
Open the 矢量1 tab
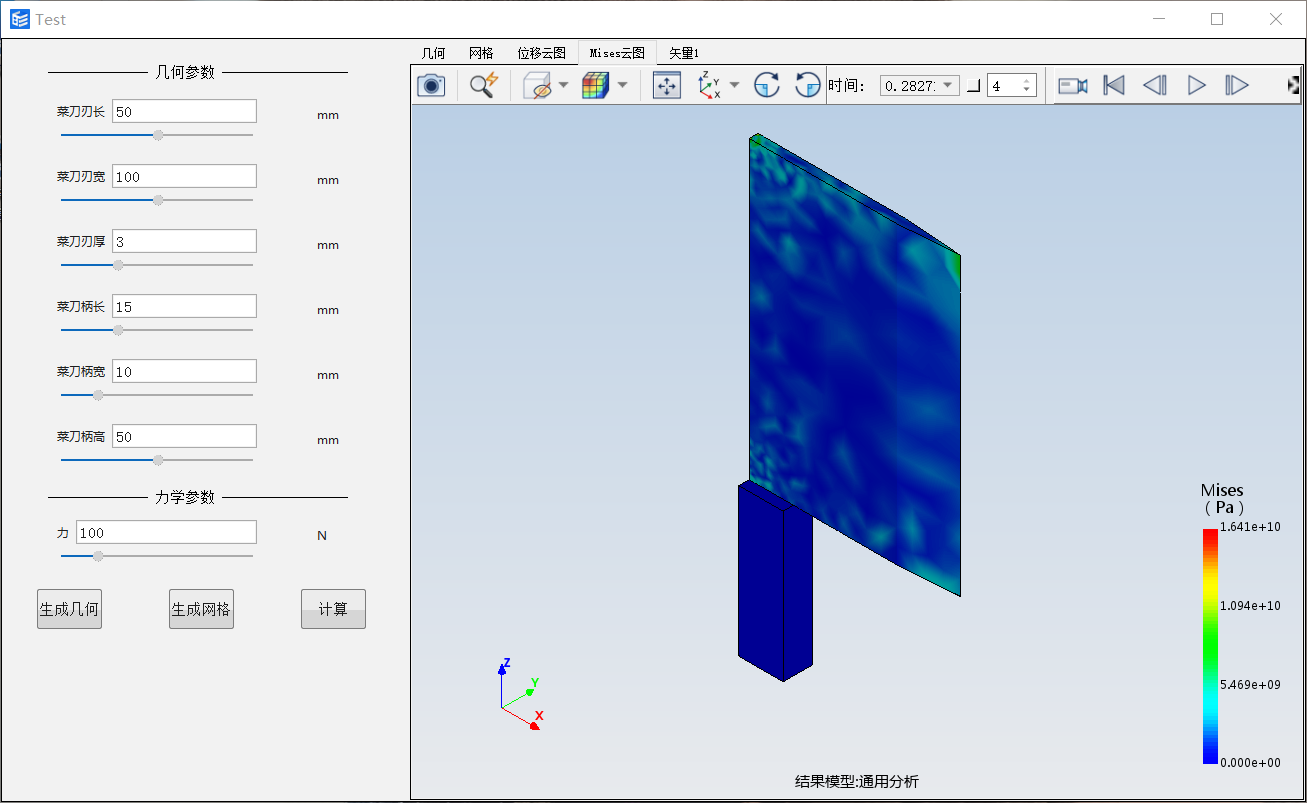pos(684,53)
